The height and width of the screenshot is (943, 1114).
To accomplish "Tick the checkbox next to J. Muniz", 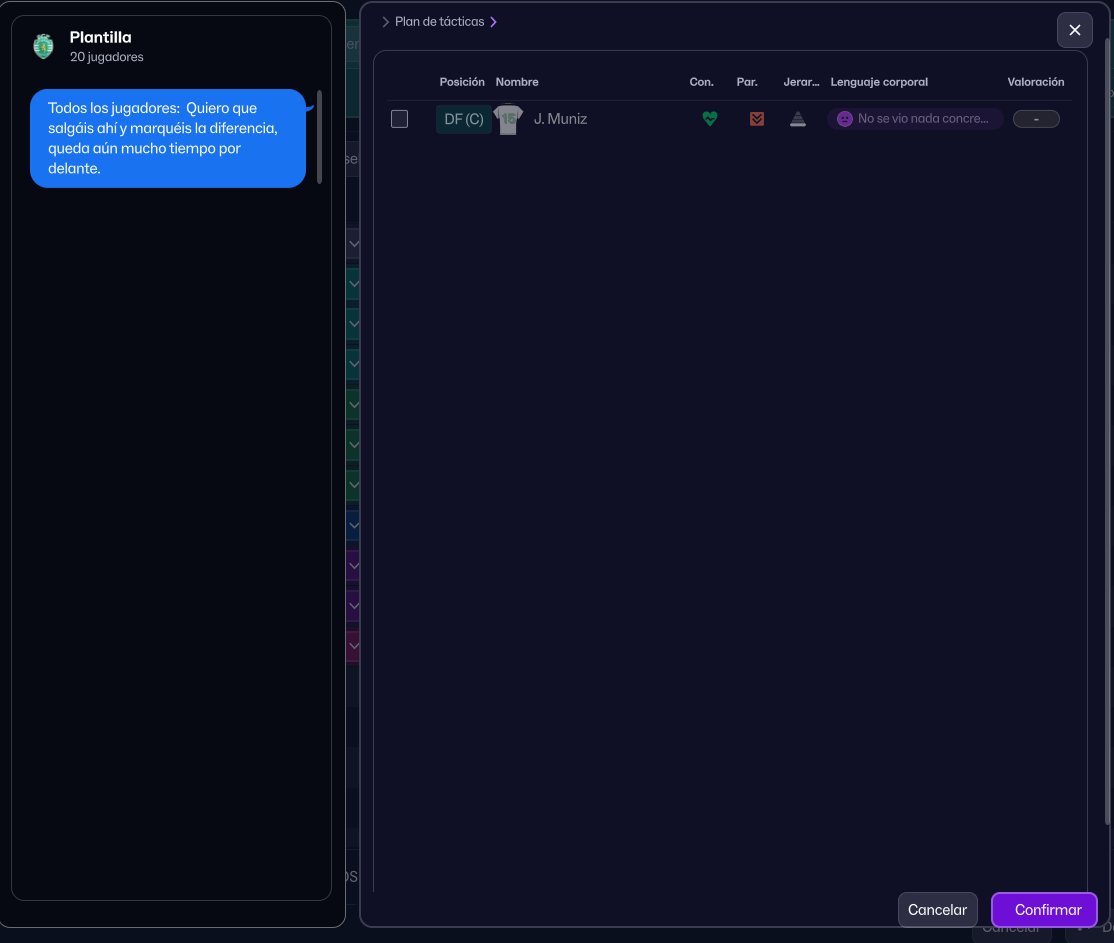I will coord(399,119).
